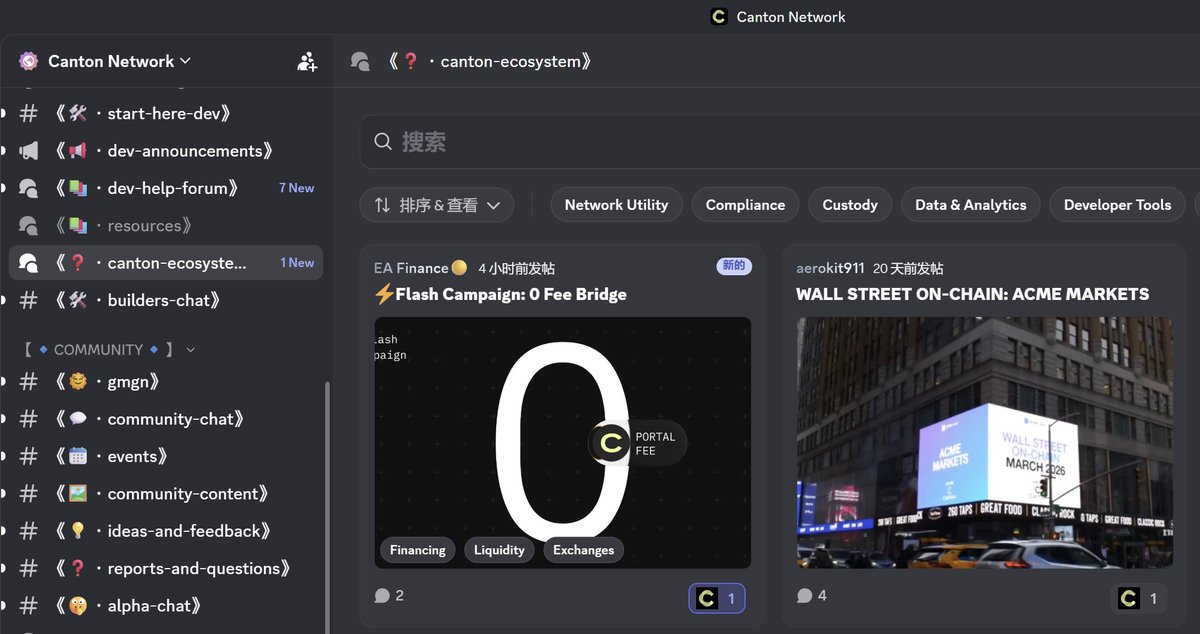Click the 1 New badge
Viewport: 1200px width, 634px height.
297,263
